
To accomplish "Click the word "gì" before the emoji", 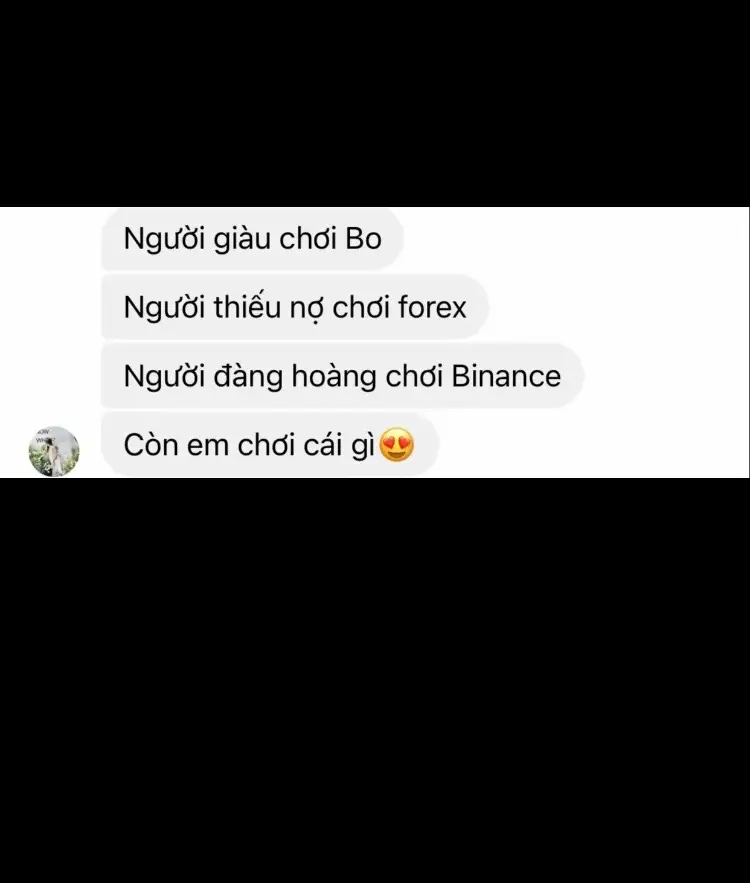I will point(363,445).
